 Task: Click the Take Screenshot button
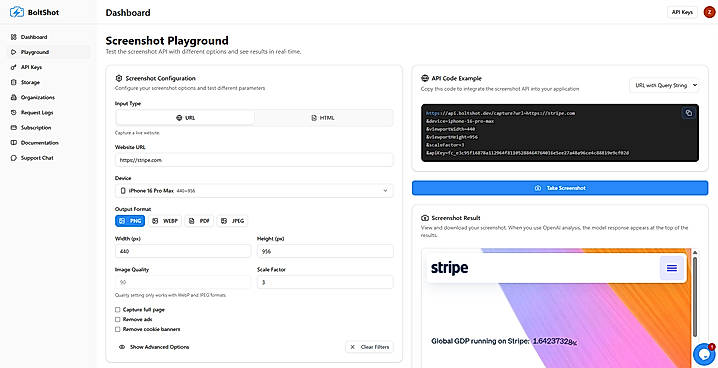point(560,188)
